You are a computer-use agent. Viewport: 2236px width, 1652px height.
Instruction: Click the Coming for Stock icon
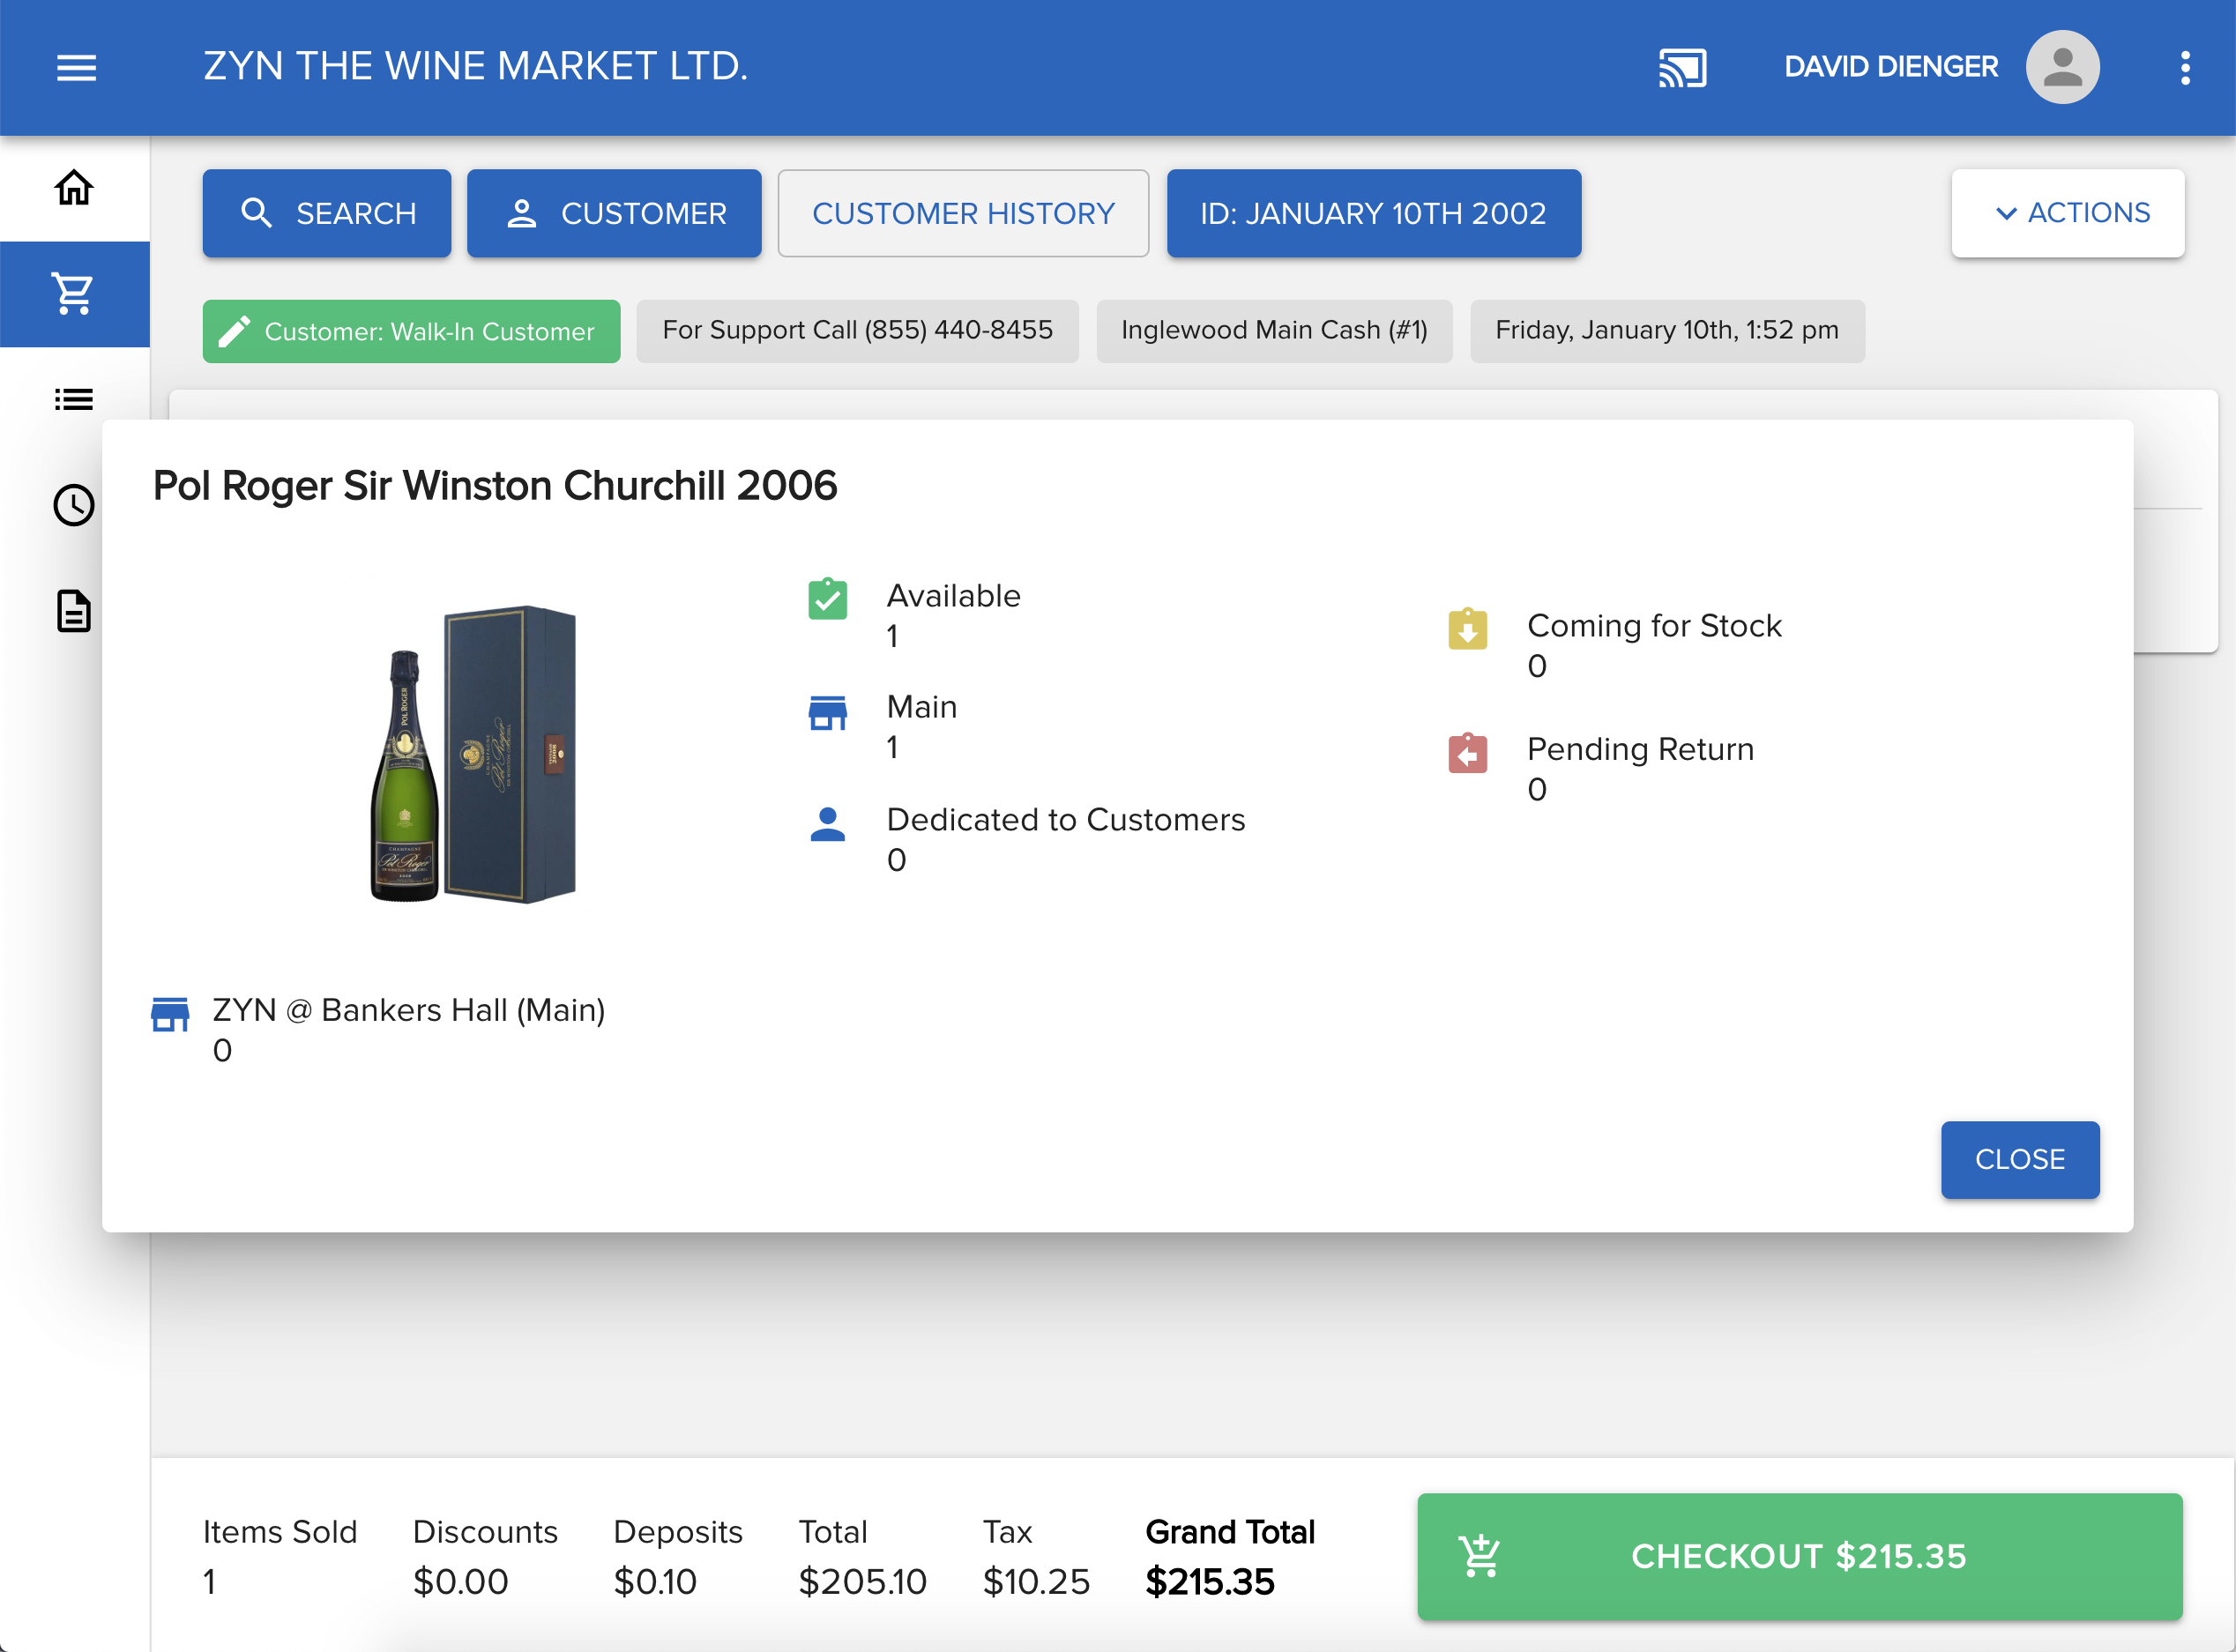click(x=1467, y=629)
